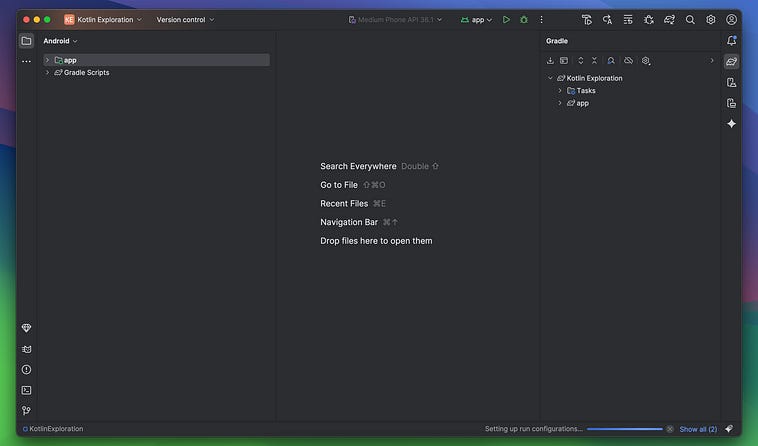This screenshot has width=758, height=446.
Task: Click 'Setting up run configurations...' status text
Action: 534,429
